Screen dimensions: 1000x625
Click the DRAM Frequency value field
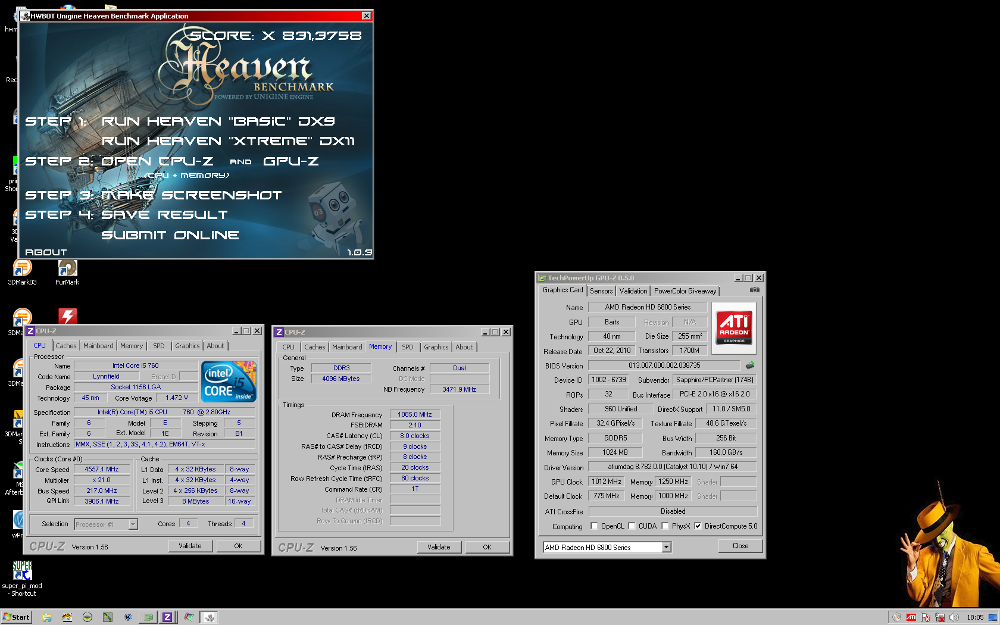[415, 415]
